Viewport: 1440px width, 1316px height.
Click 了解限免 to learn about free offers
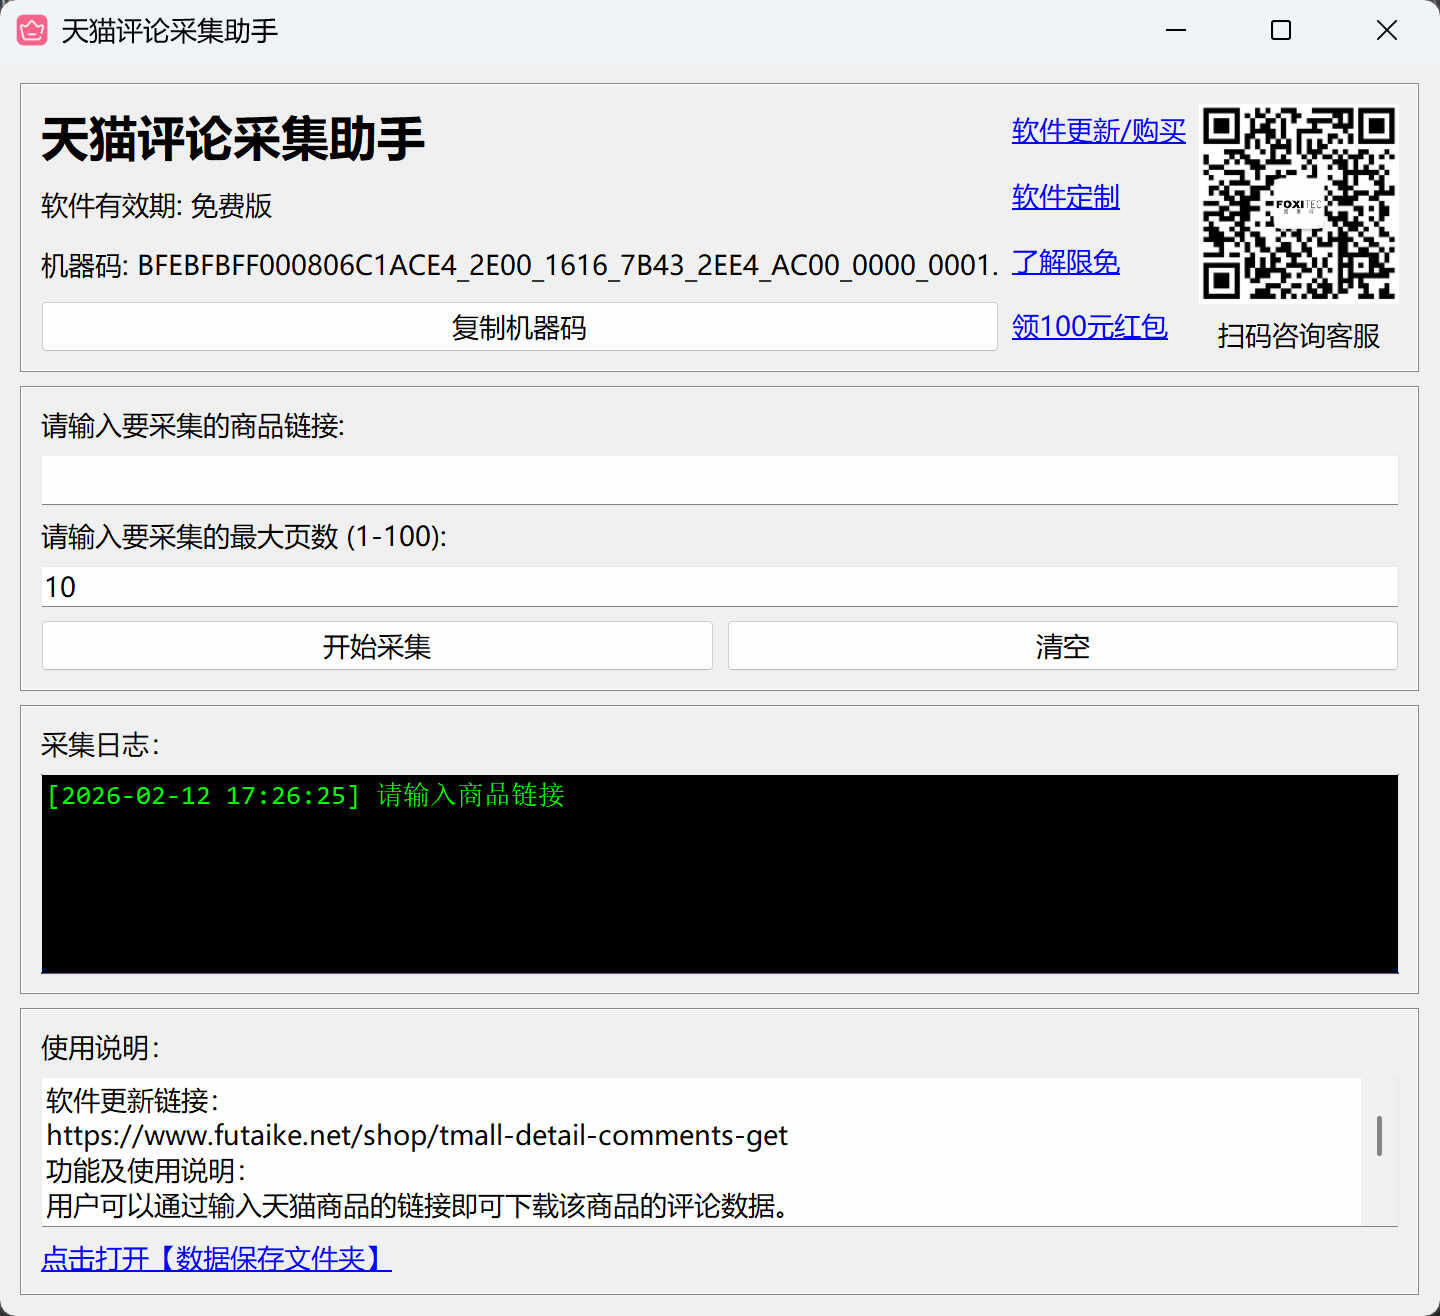1064,262
